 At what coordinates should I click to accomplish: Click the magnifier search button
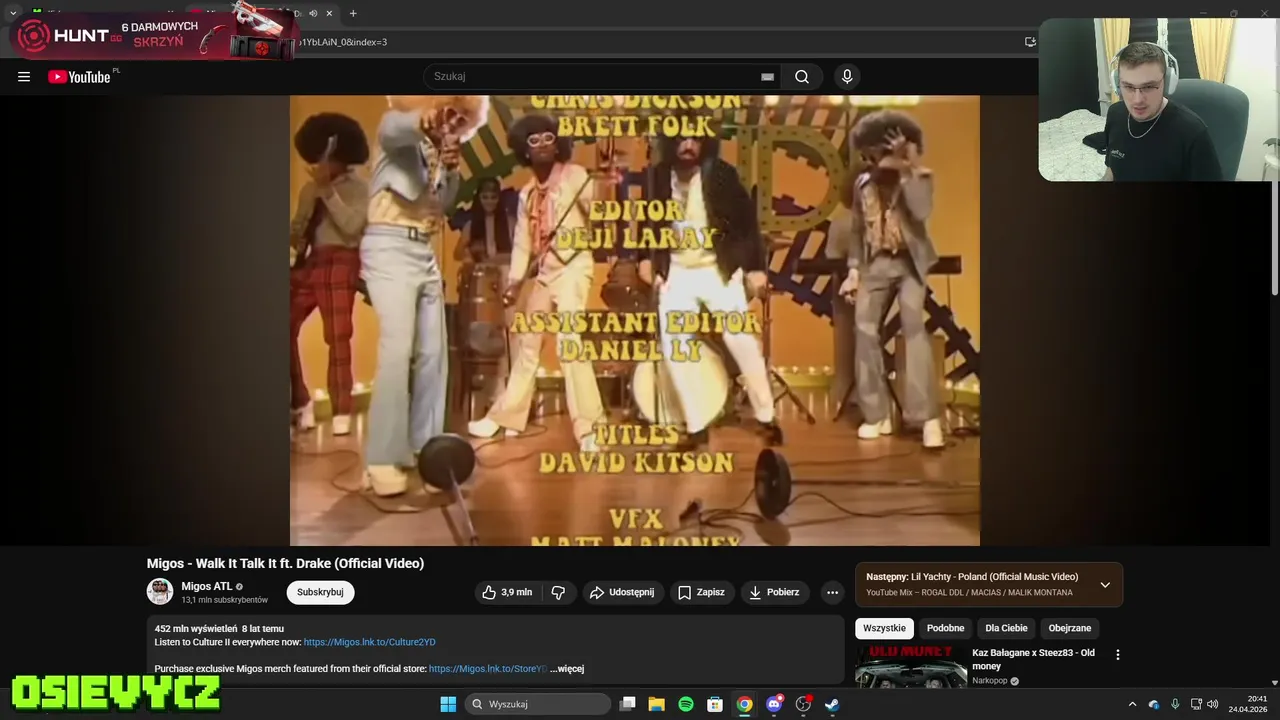click(802, 77)
